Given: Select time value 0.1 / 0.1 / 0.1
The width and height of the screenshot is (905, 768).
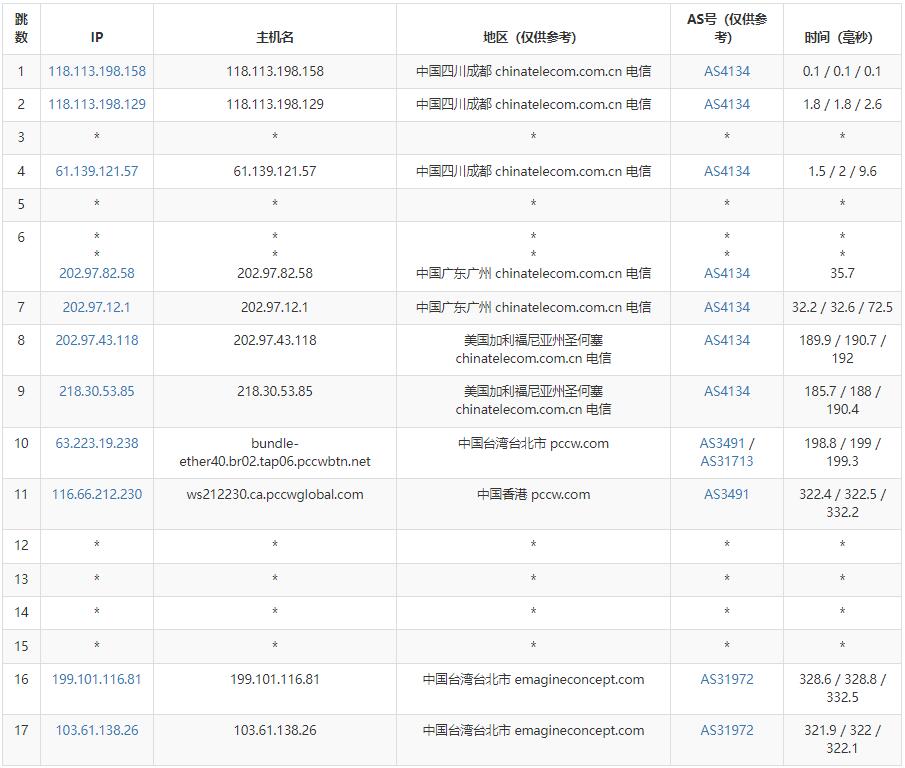Looking at the screenshot, I should (842, 72).
